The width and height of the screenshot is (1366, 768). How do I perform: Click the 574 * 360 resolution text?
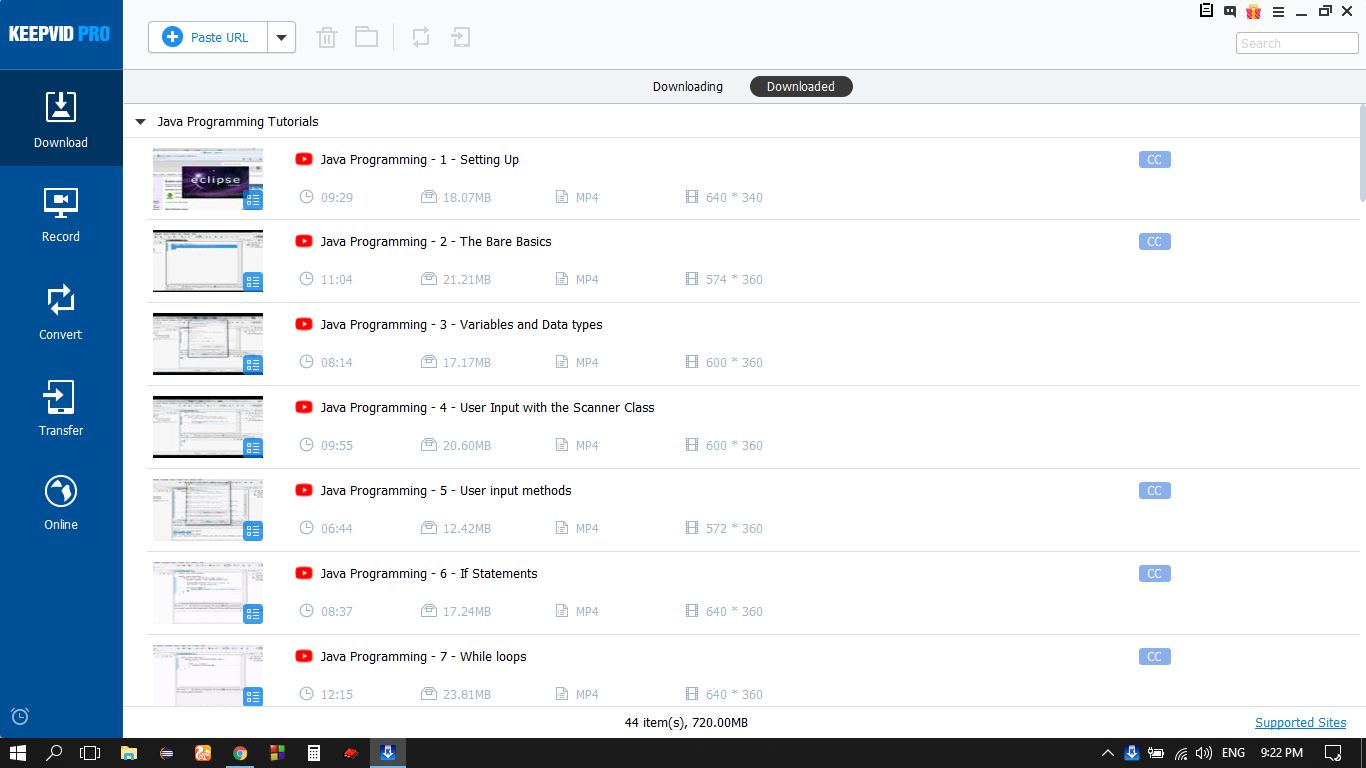click(x=734, y=280)
